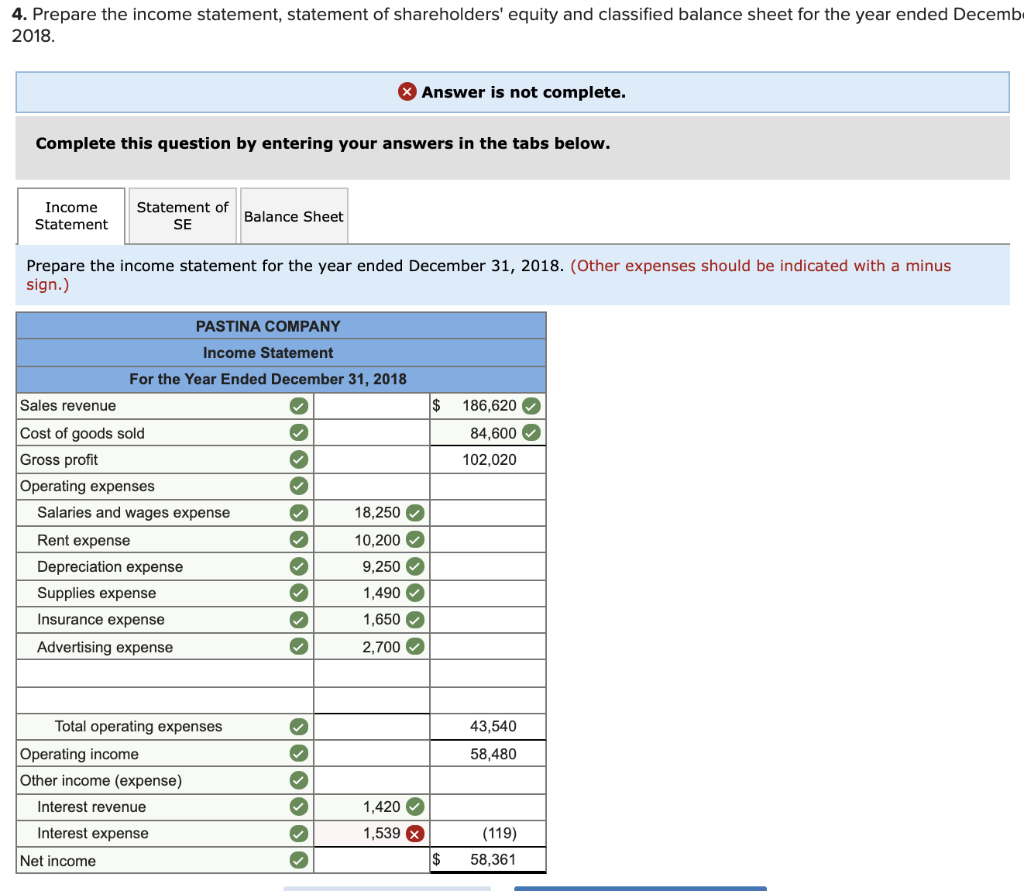Switch to the Statement of SE tab
Image resolution: width=1024 pixels, height=891 pixels.
pos(182,216)
